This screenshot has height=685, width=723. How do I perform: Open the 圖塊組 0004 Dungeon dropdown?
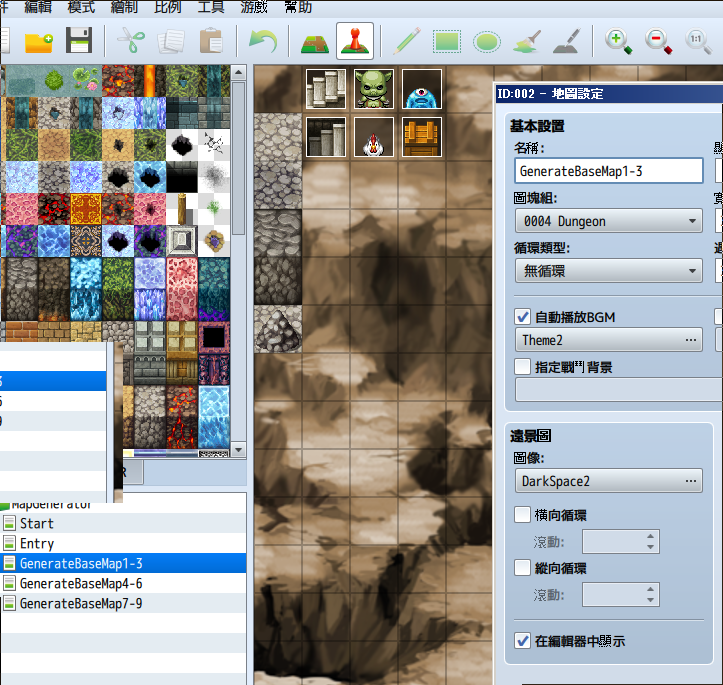click(609, 221)
